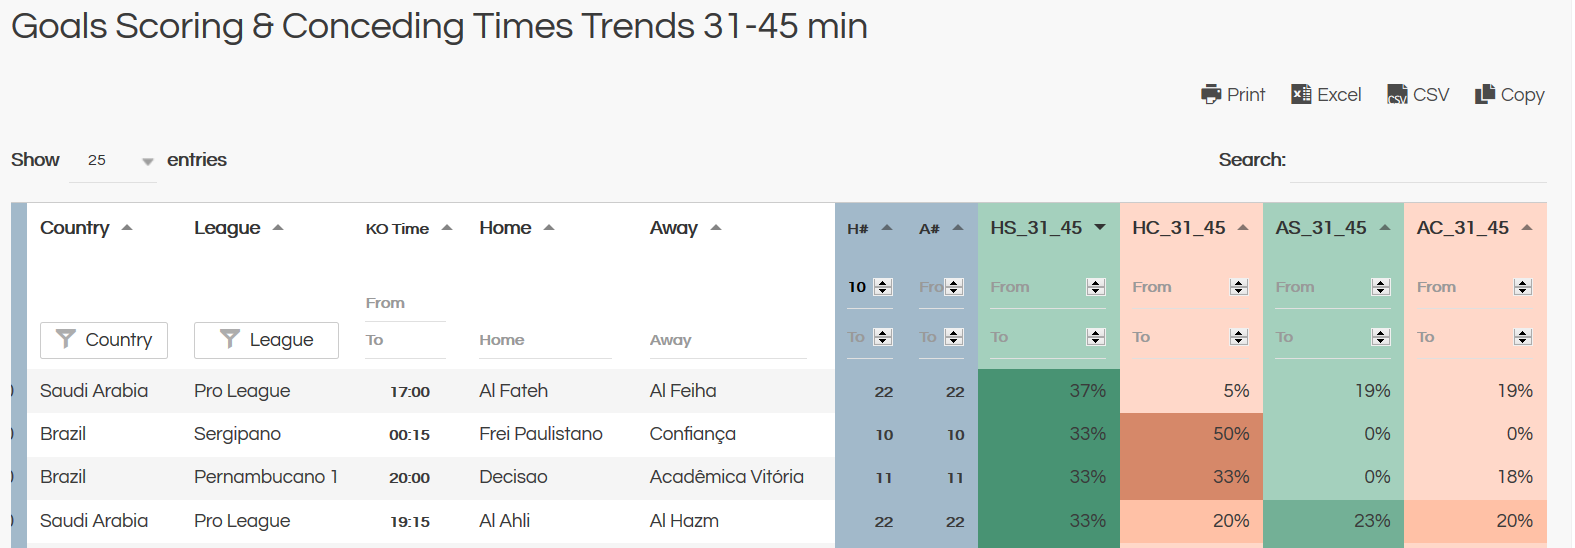Image resolution: width=1575 pixels, height=548 pixels.
Task: Open the Show entries count dropdown
Action: [x=113, y=160]
